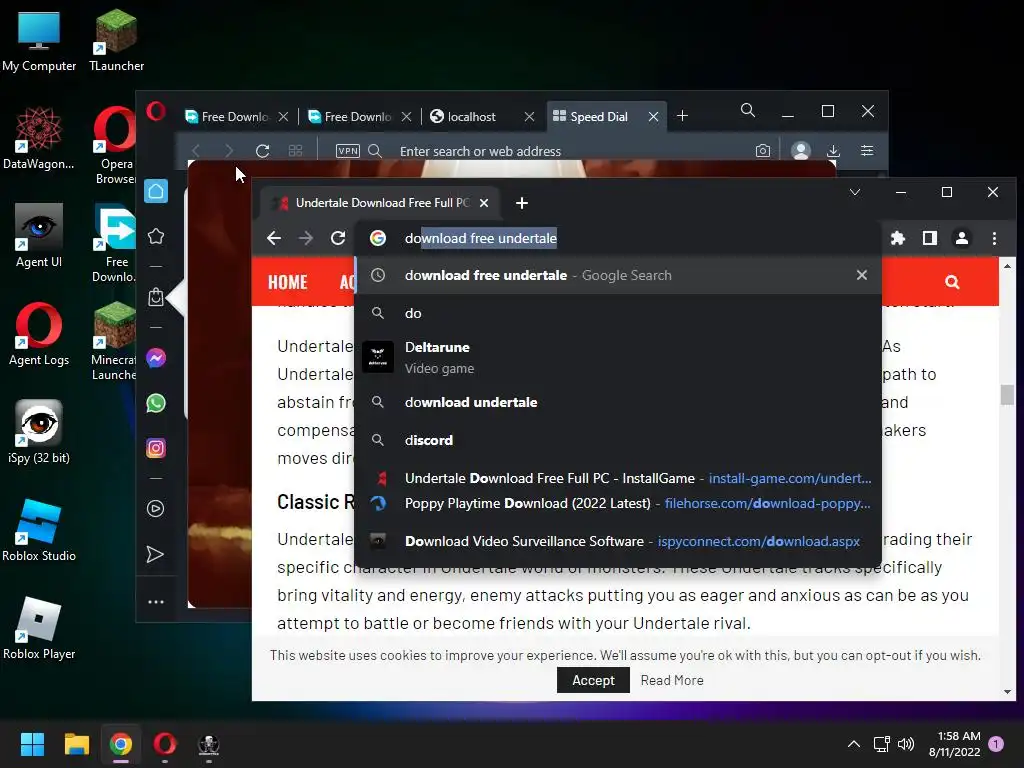Open Opera downloads icon
The width and height of the screenshot is (1024, 768).
coord(833,152)
